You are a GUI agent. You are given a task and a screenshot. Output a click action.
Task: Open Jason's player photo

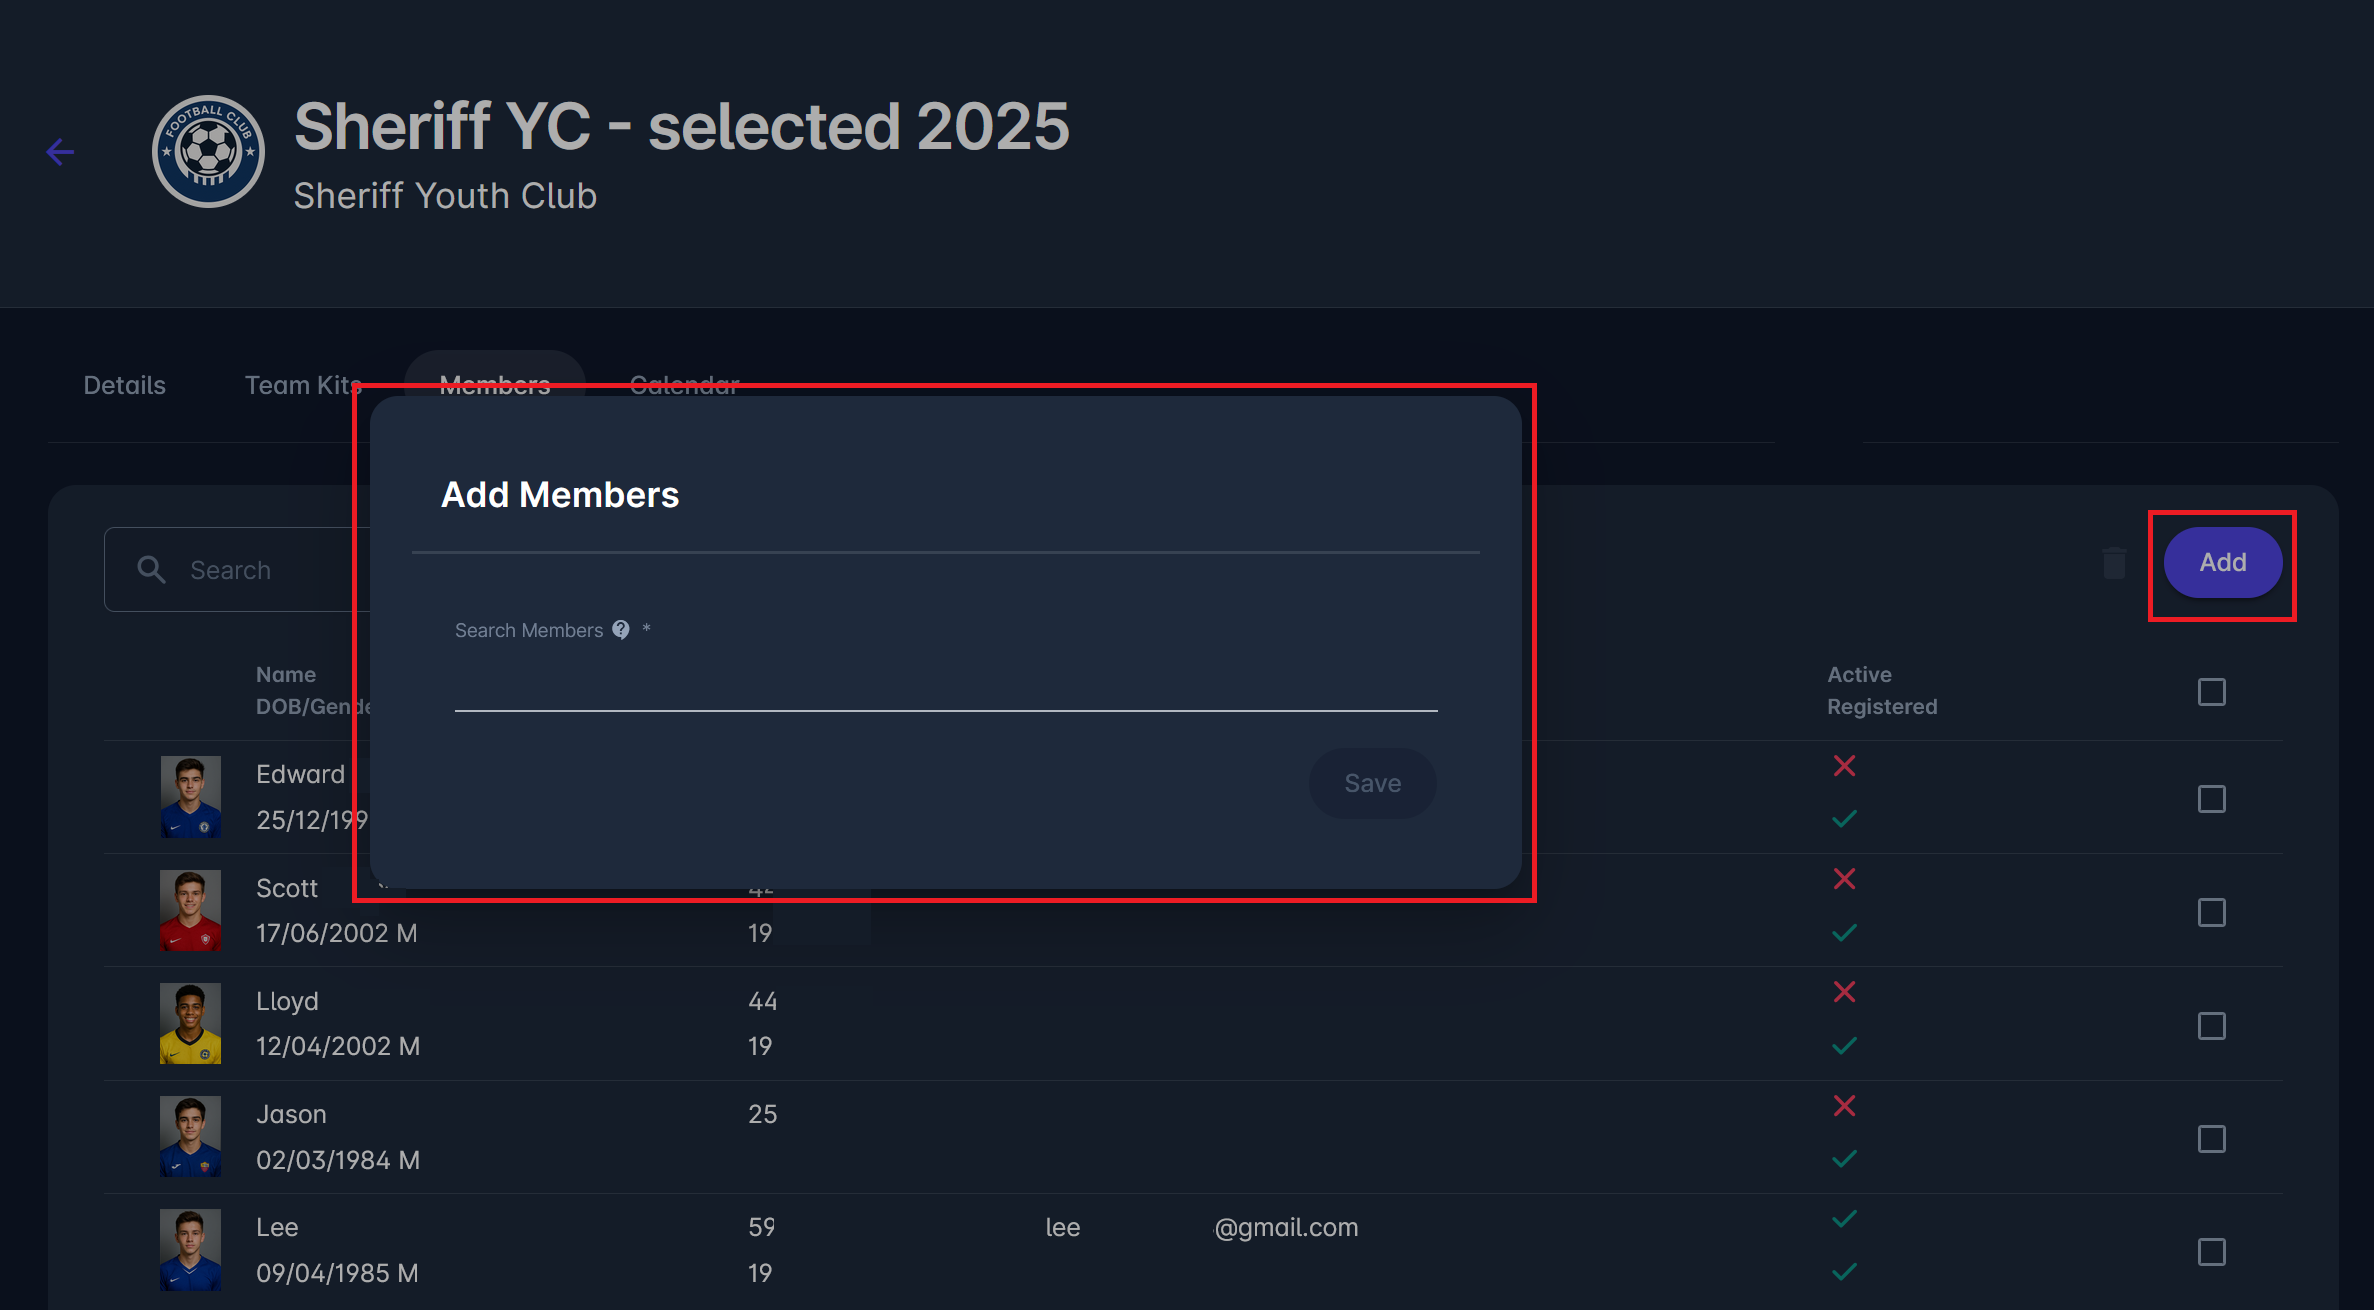coord(190,1137)
